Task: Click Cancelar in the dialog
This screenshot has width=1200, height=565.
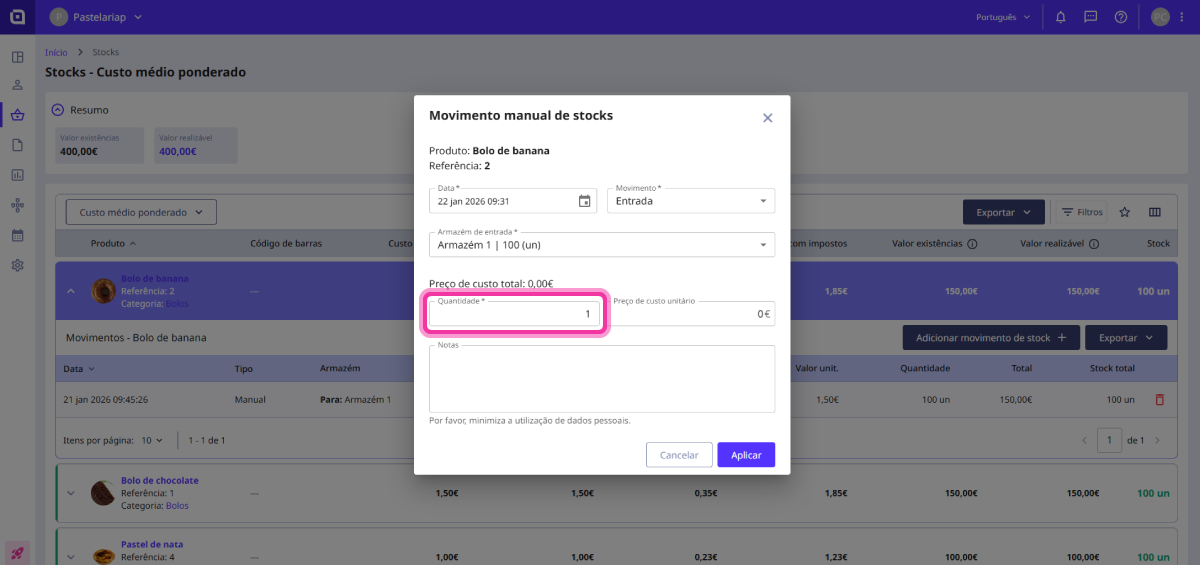Action: [679, 455]
